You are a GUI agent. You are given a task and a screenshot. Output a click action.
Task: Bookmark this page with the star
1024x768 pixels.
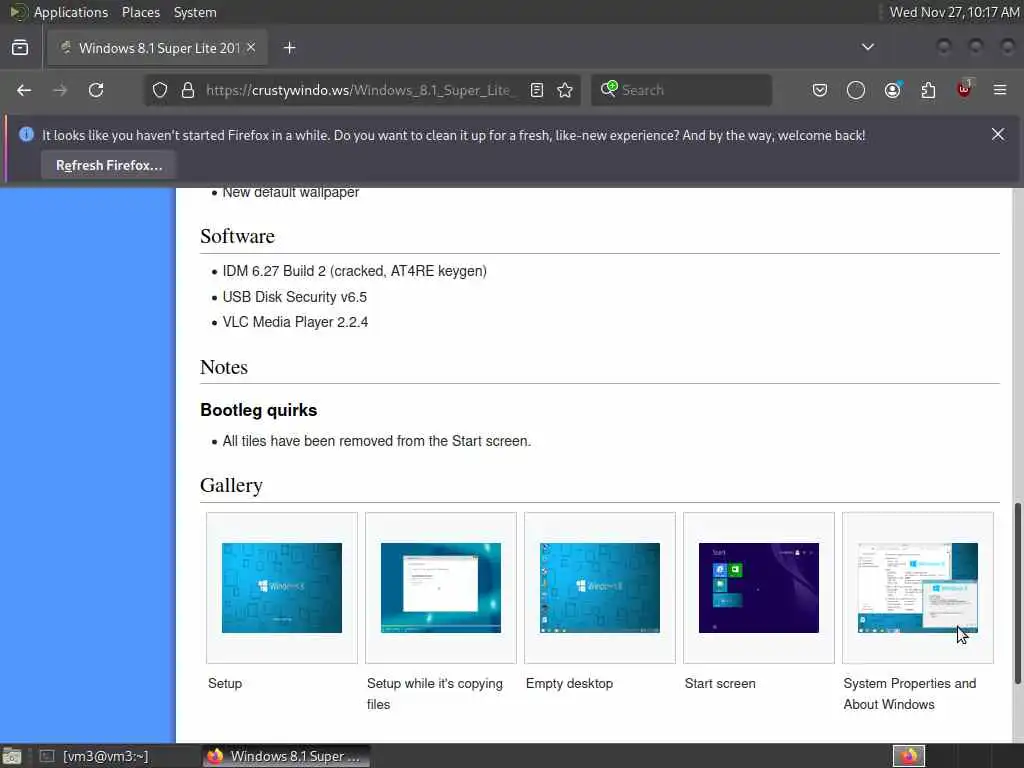(566, 90)
